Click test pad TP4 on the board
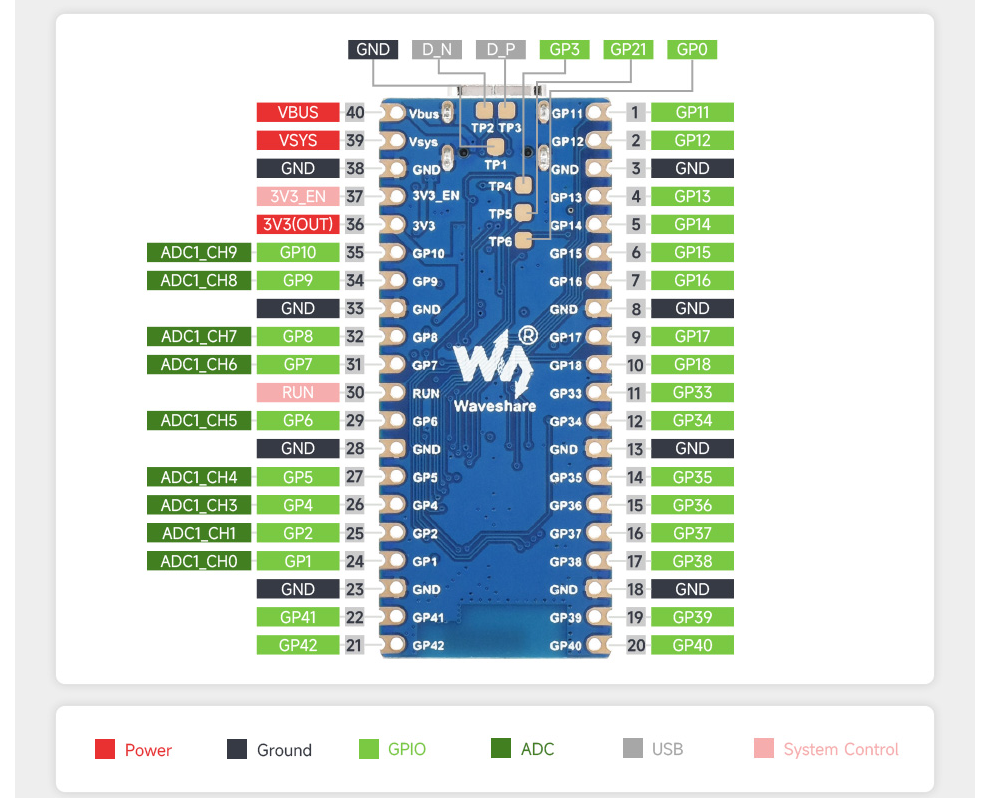 point(523,185)
